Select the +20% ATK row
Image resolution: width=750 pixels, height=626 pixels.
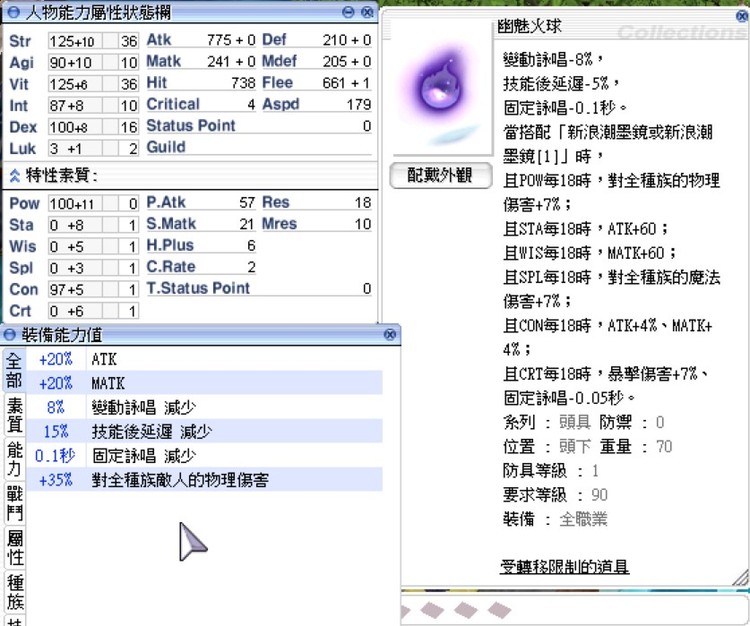(x=204, y=359)
